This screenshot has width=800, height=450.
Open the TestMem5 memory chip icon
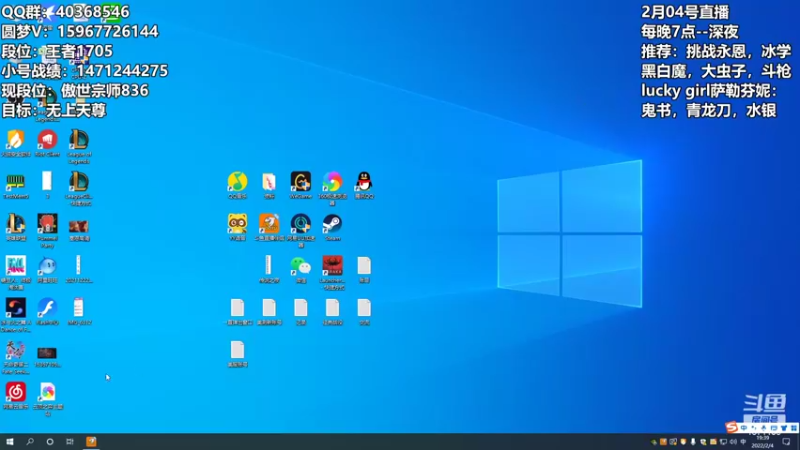pyautogui.click(x=15, y=181)
